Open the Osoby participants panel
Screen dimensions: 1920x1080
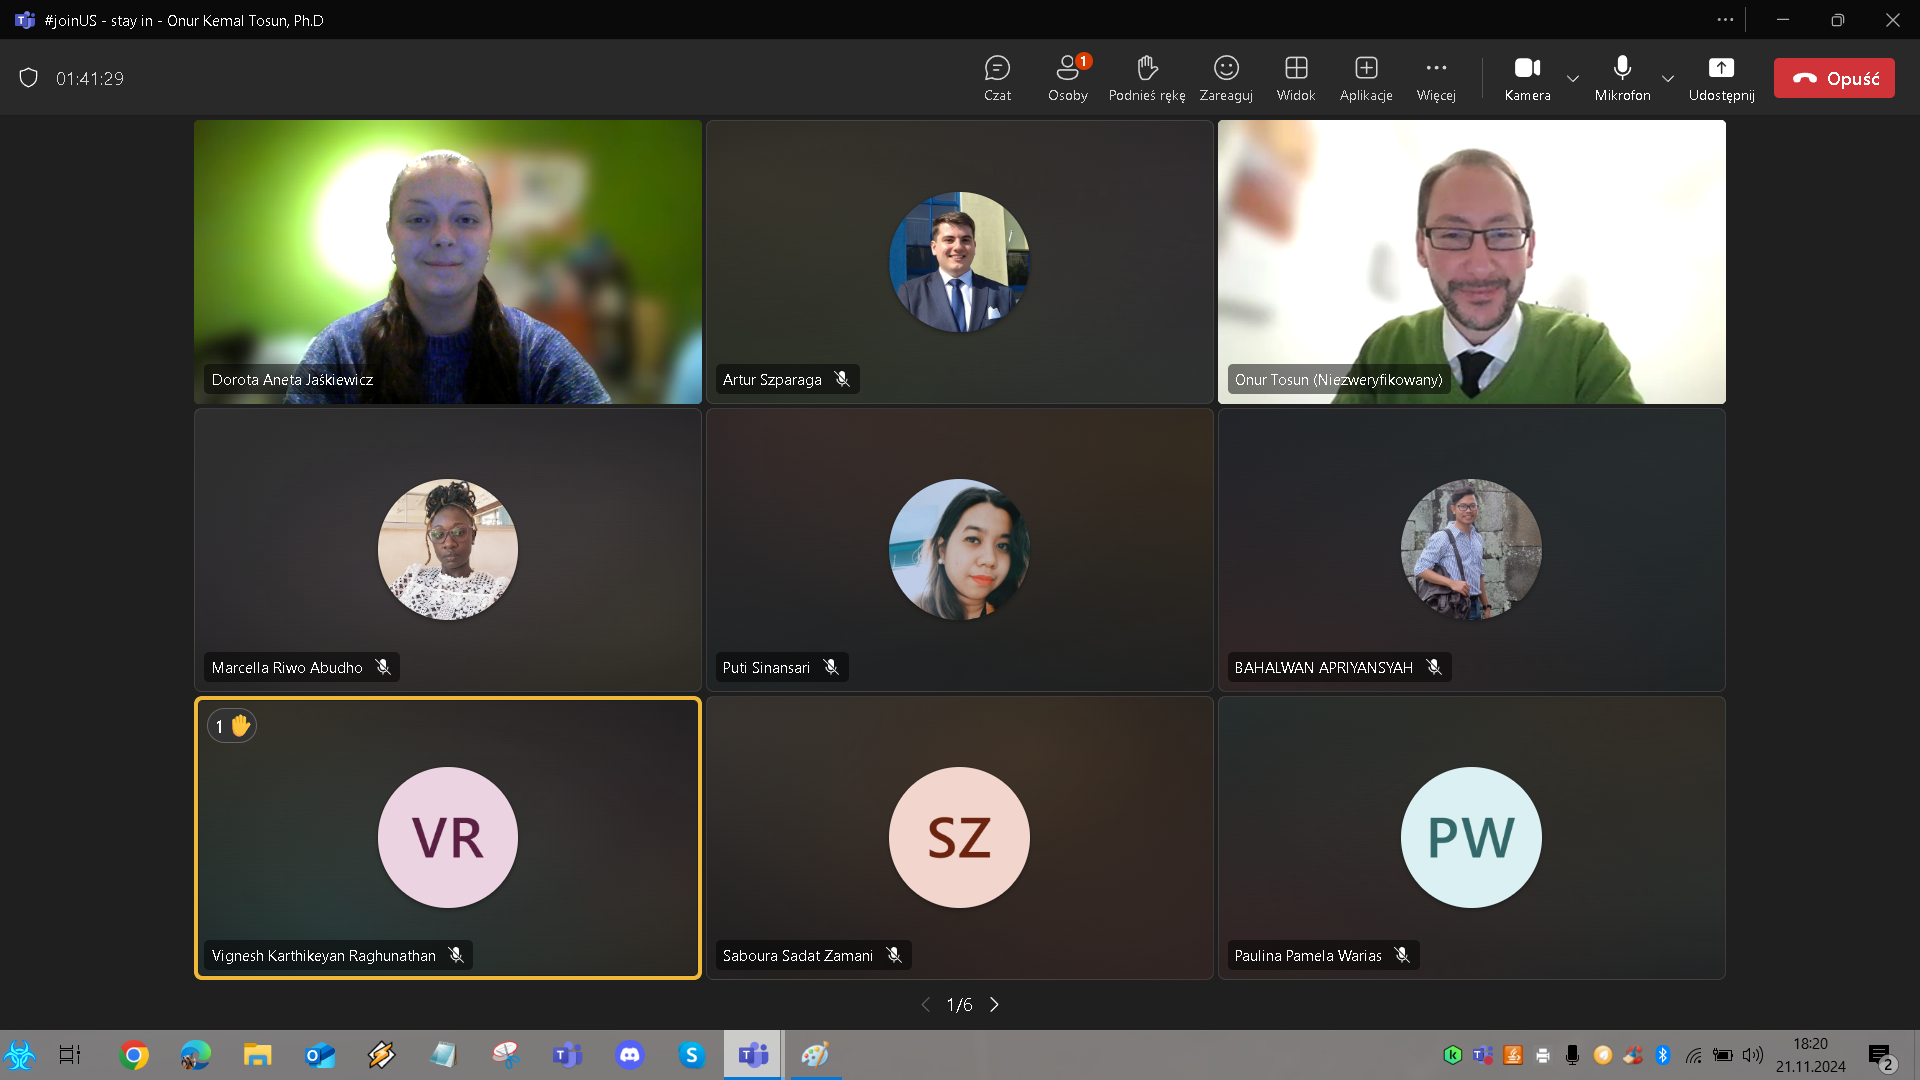point(1067,78)
